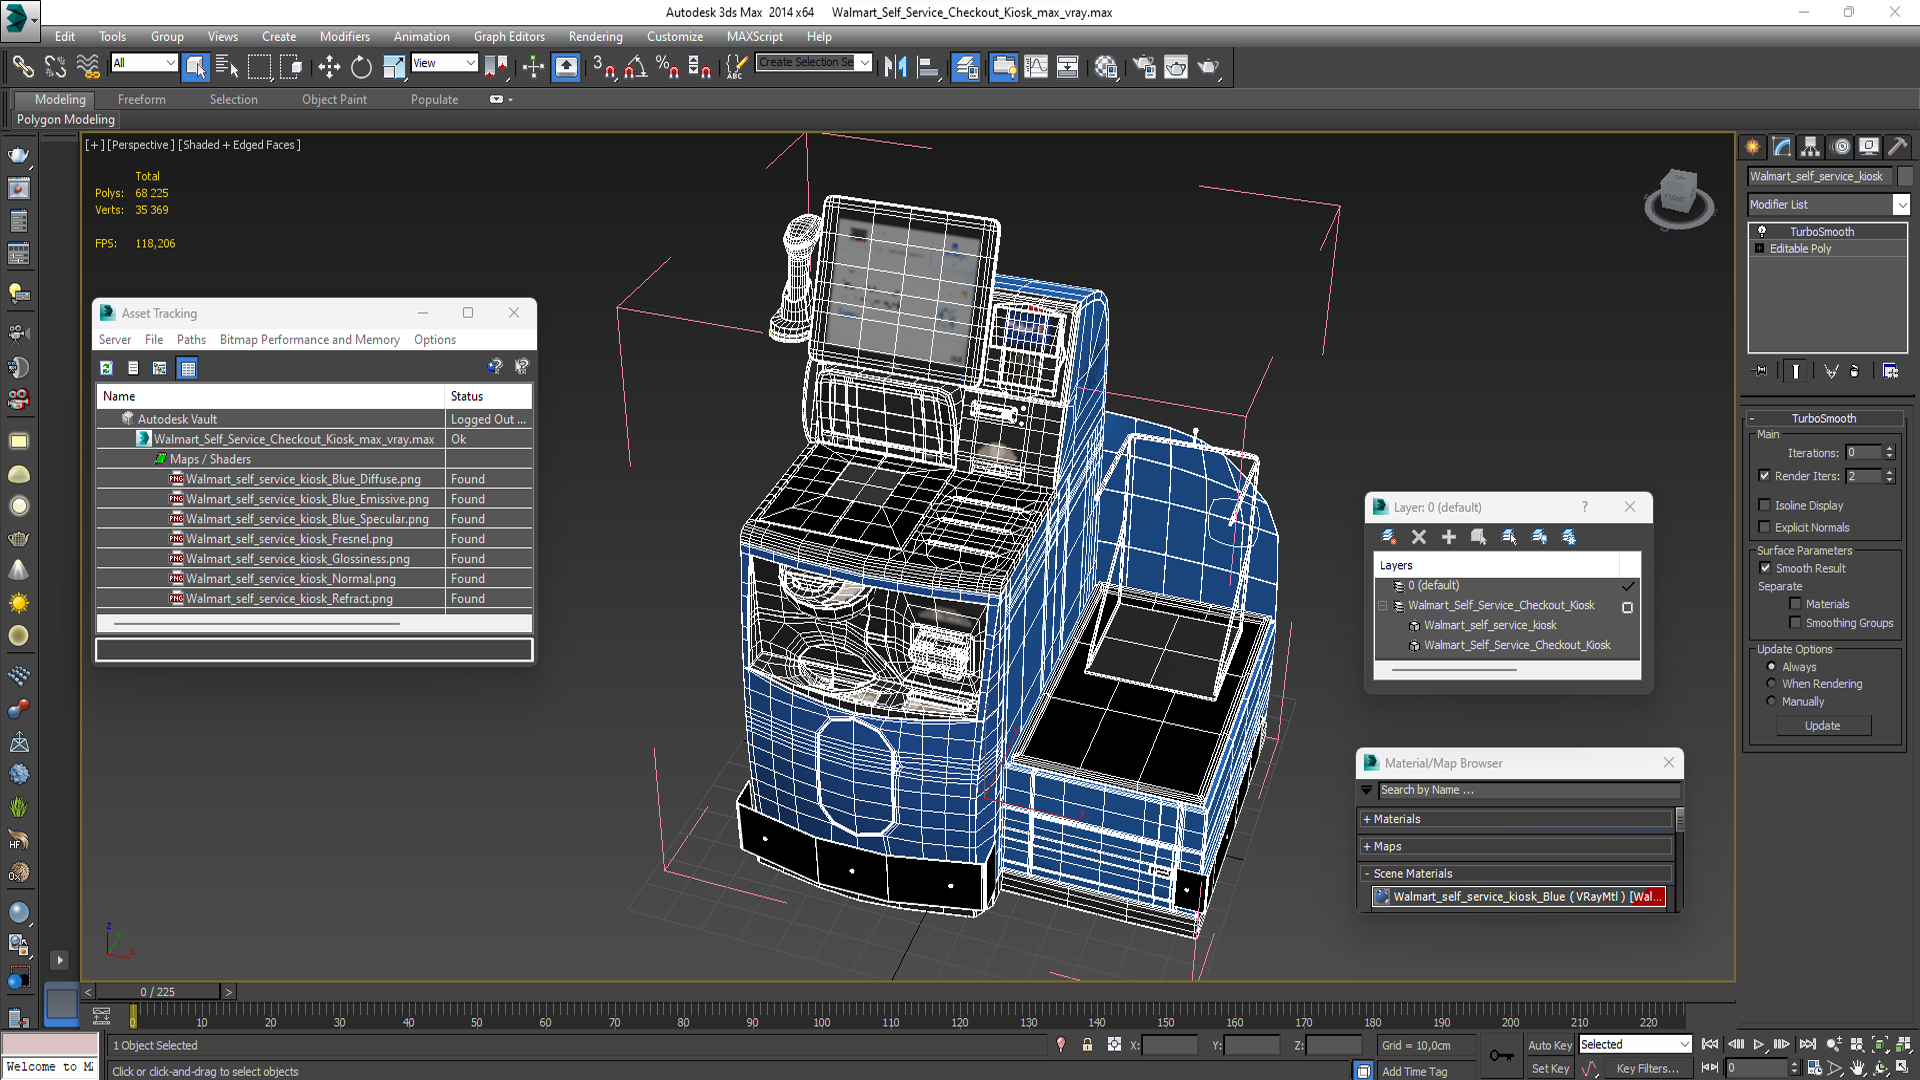1920x1080 pixels.
Task: Click the Mirror tool icon
Action: click(x=895, y=67)
